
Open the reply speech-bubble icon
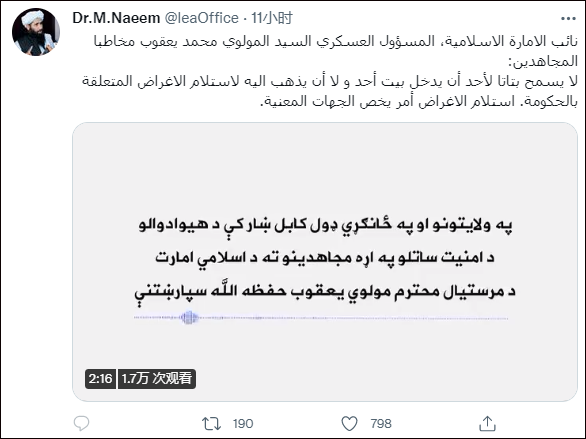[x=81, y=424]
